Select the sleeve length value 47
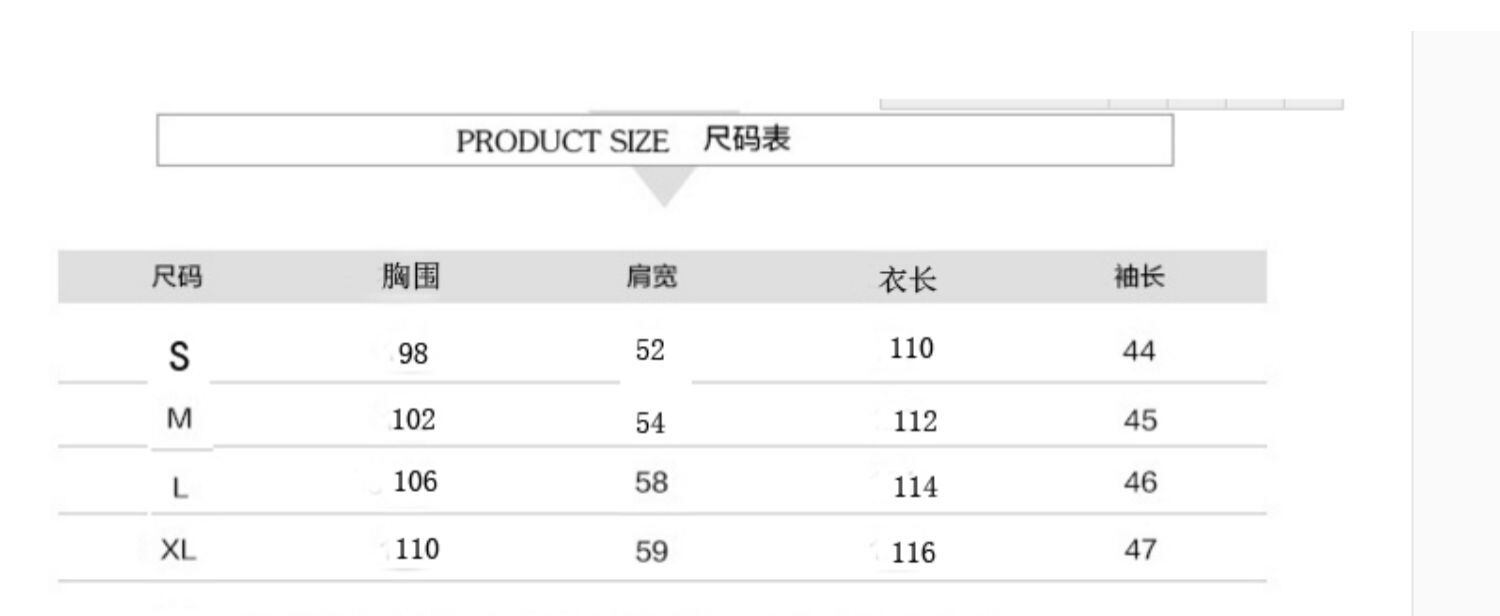The height and width of the screenshot is (616, 1500). click(x=1140, y=549)
